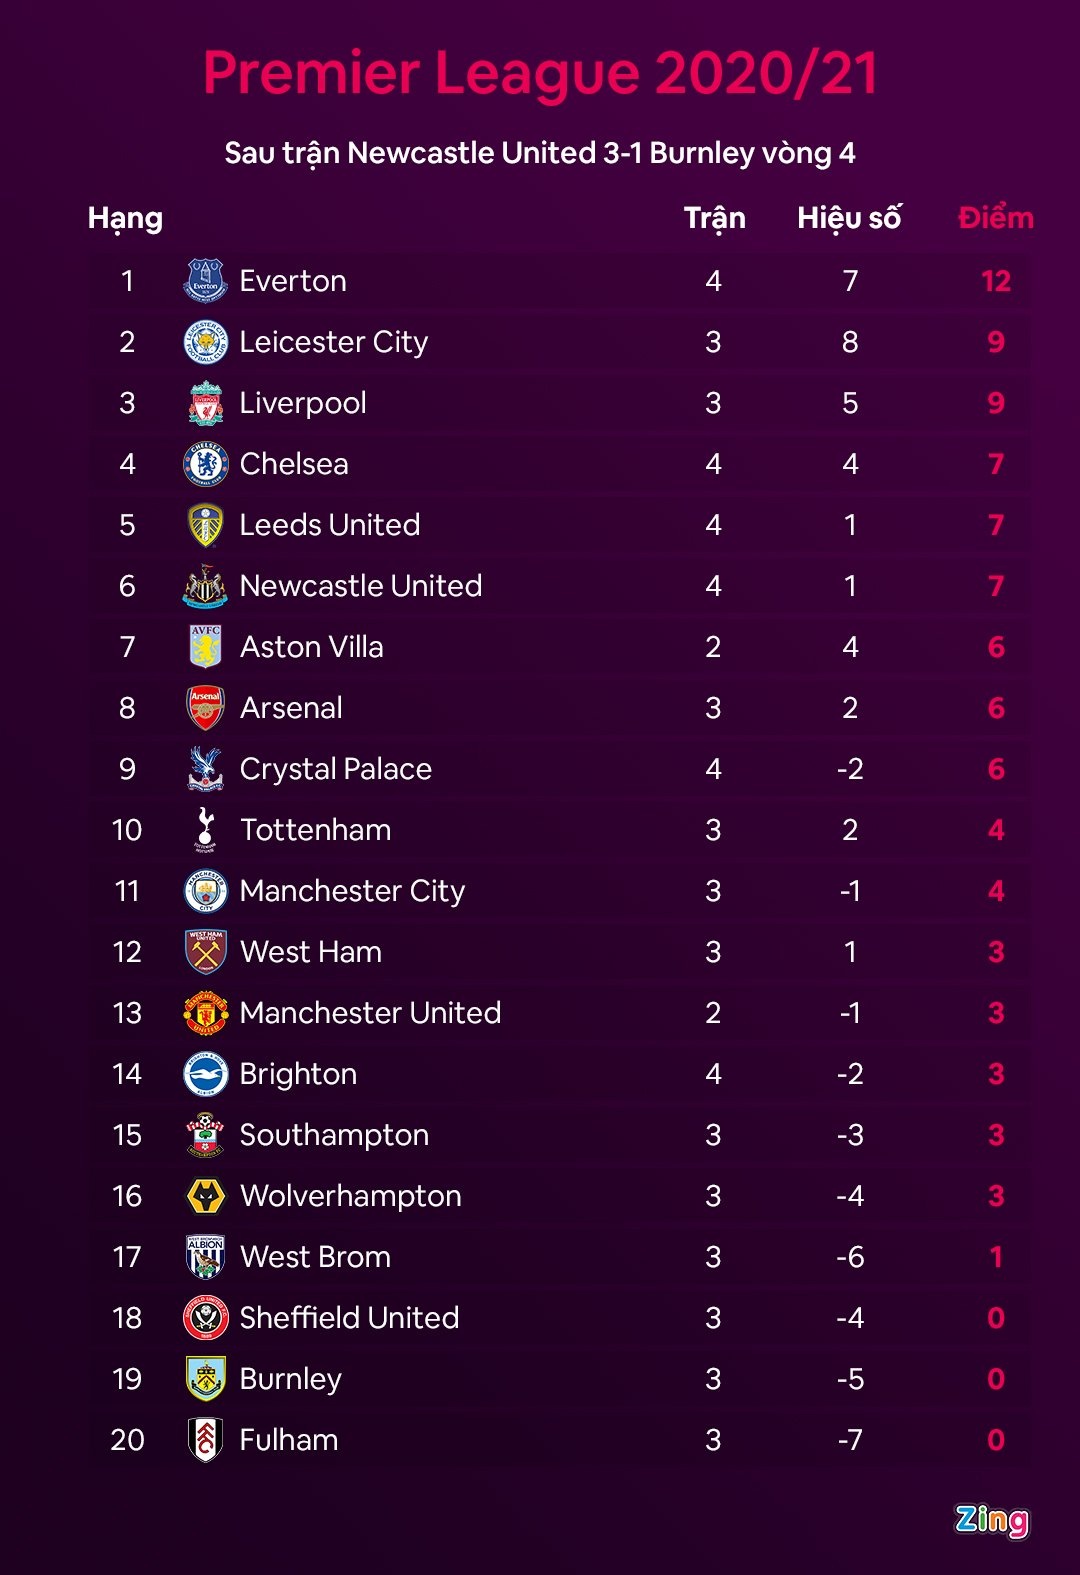Viewport: 1080px width, 1575px height.
Task: Select the Chelsea club badge
Action: (x=205, y=464)
